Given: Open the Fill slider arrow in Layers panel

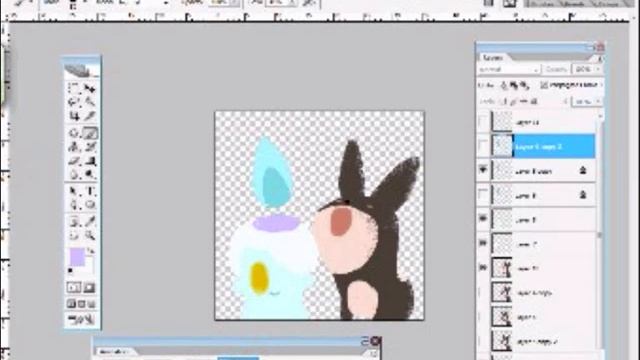Looking at the screenshot, I should tap(598, 101).
